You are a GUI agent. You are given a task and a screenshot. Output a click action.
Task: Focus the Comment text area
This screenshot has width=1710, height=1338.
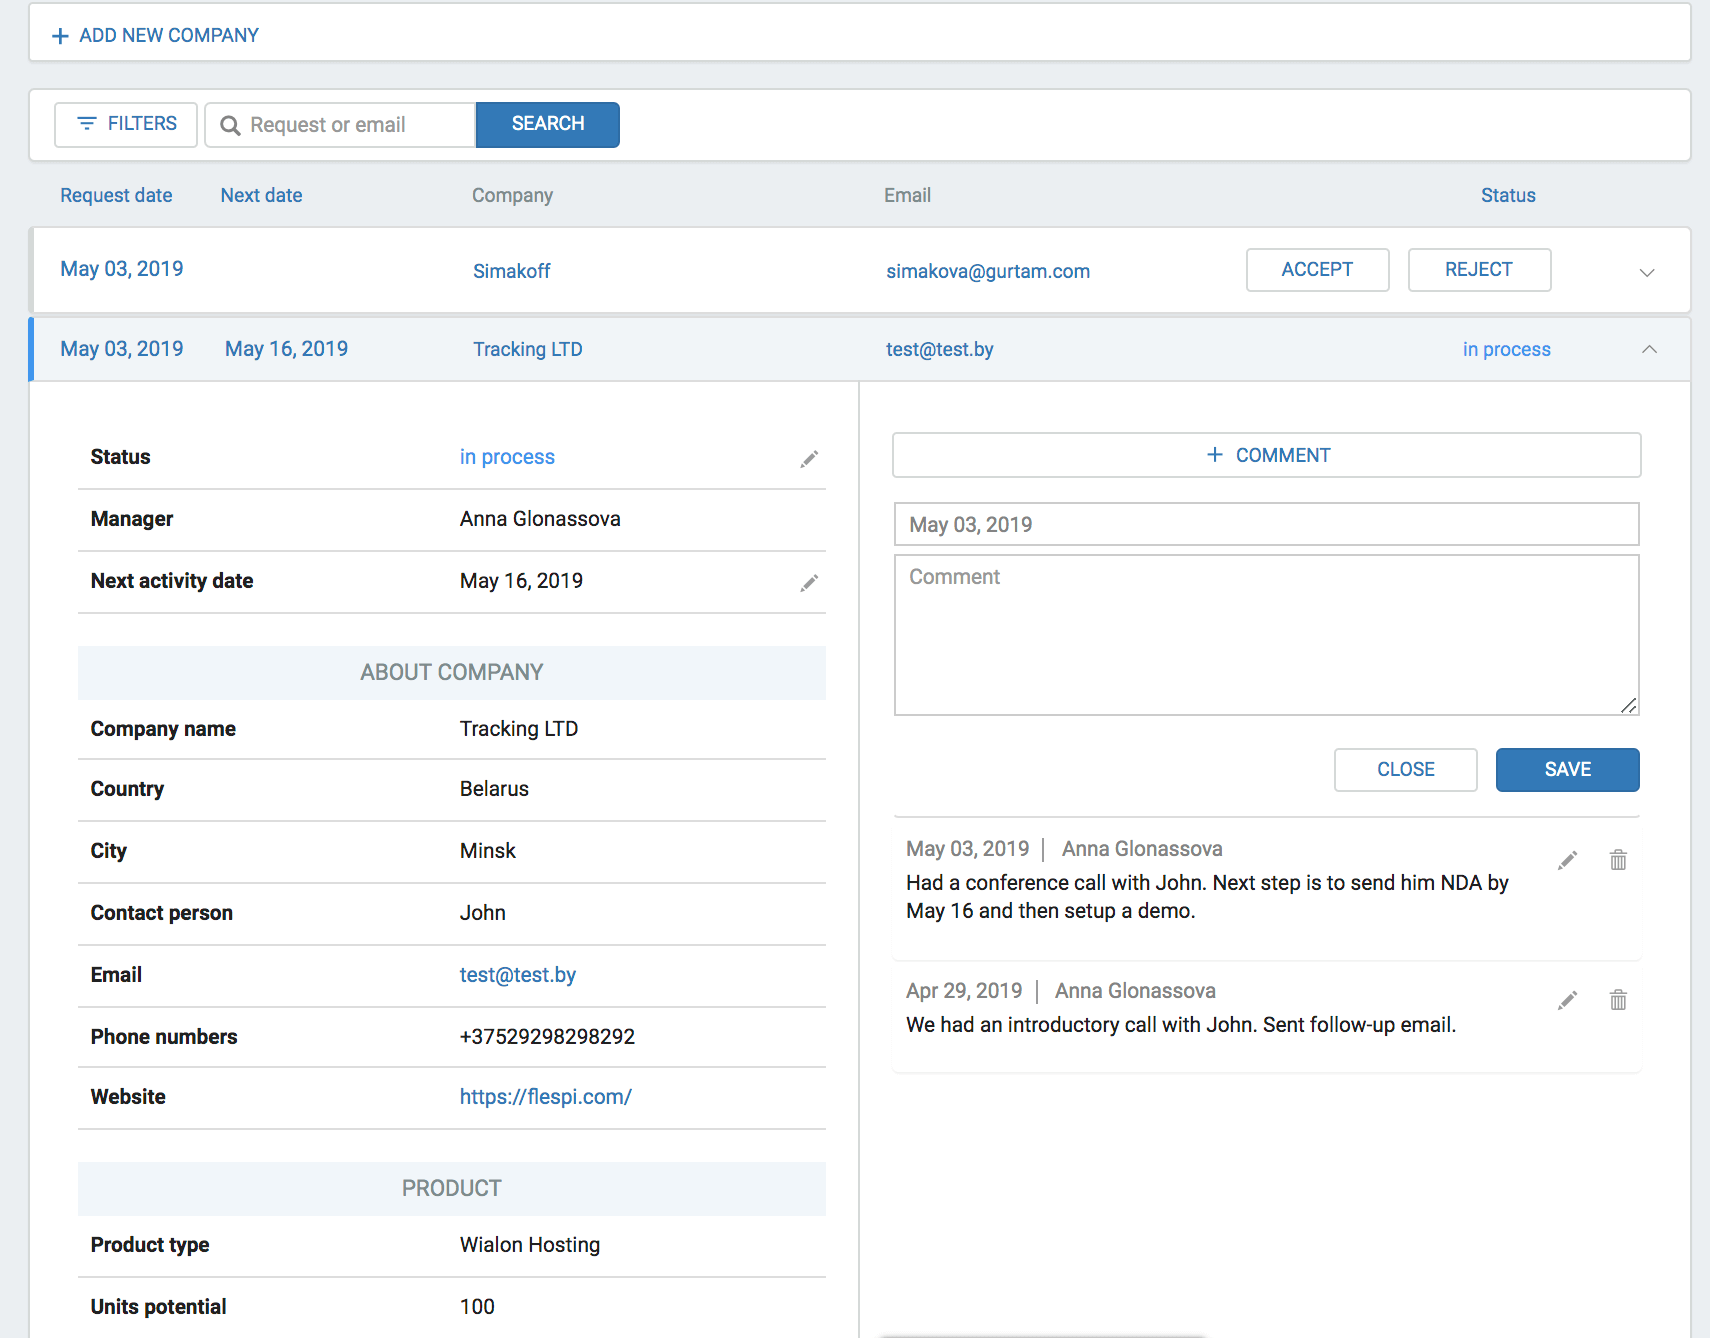[1266, 635]
